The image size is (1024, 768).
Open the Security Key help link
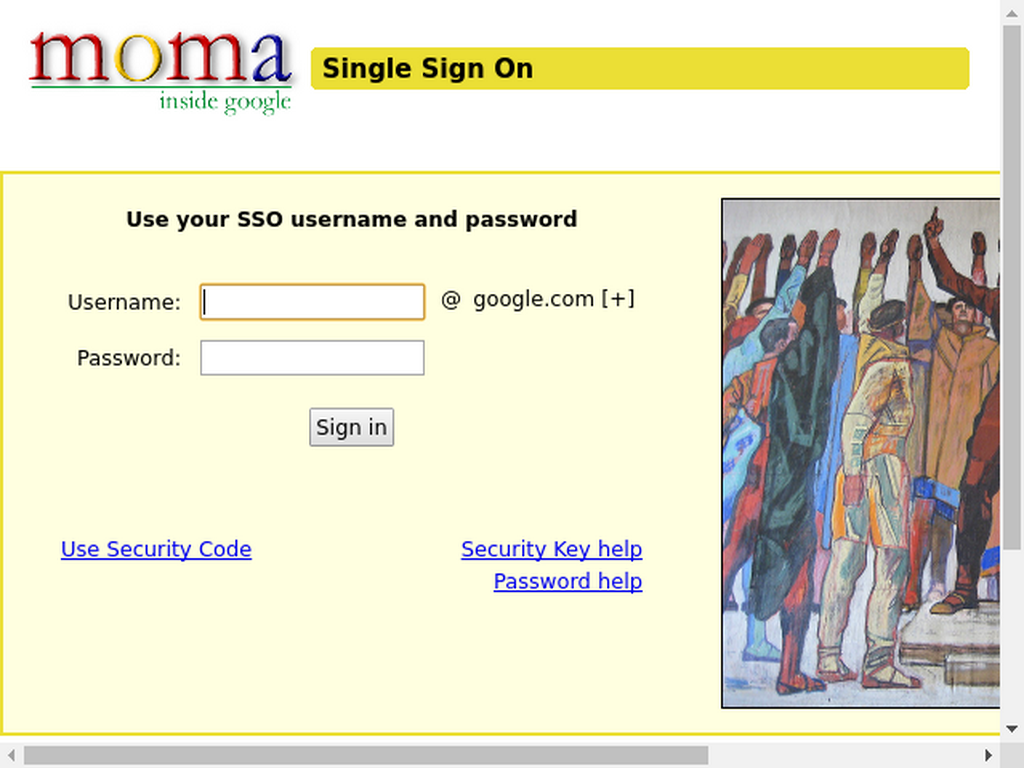click(552, 549)
